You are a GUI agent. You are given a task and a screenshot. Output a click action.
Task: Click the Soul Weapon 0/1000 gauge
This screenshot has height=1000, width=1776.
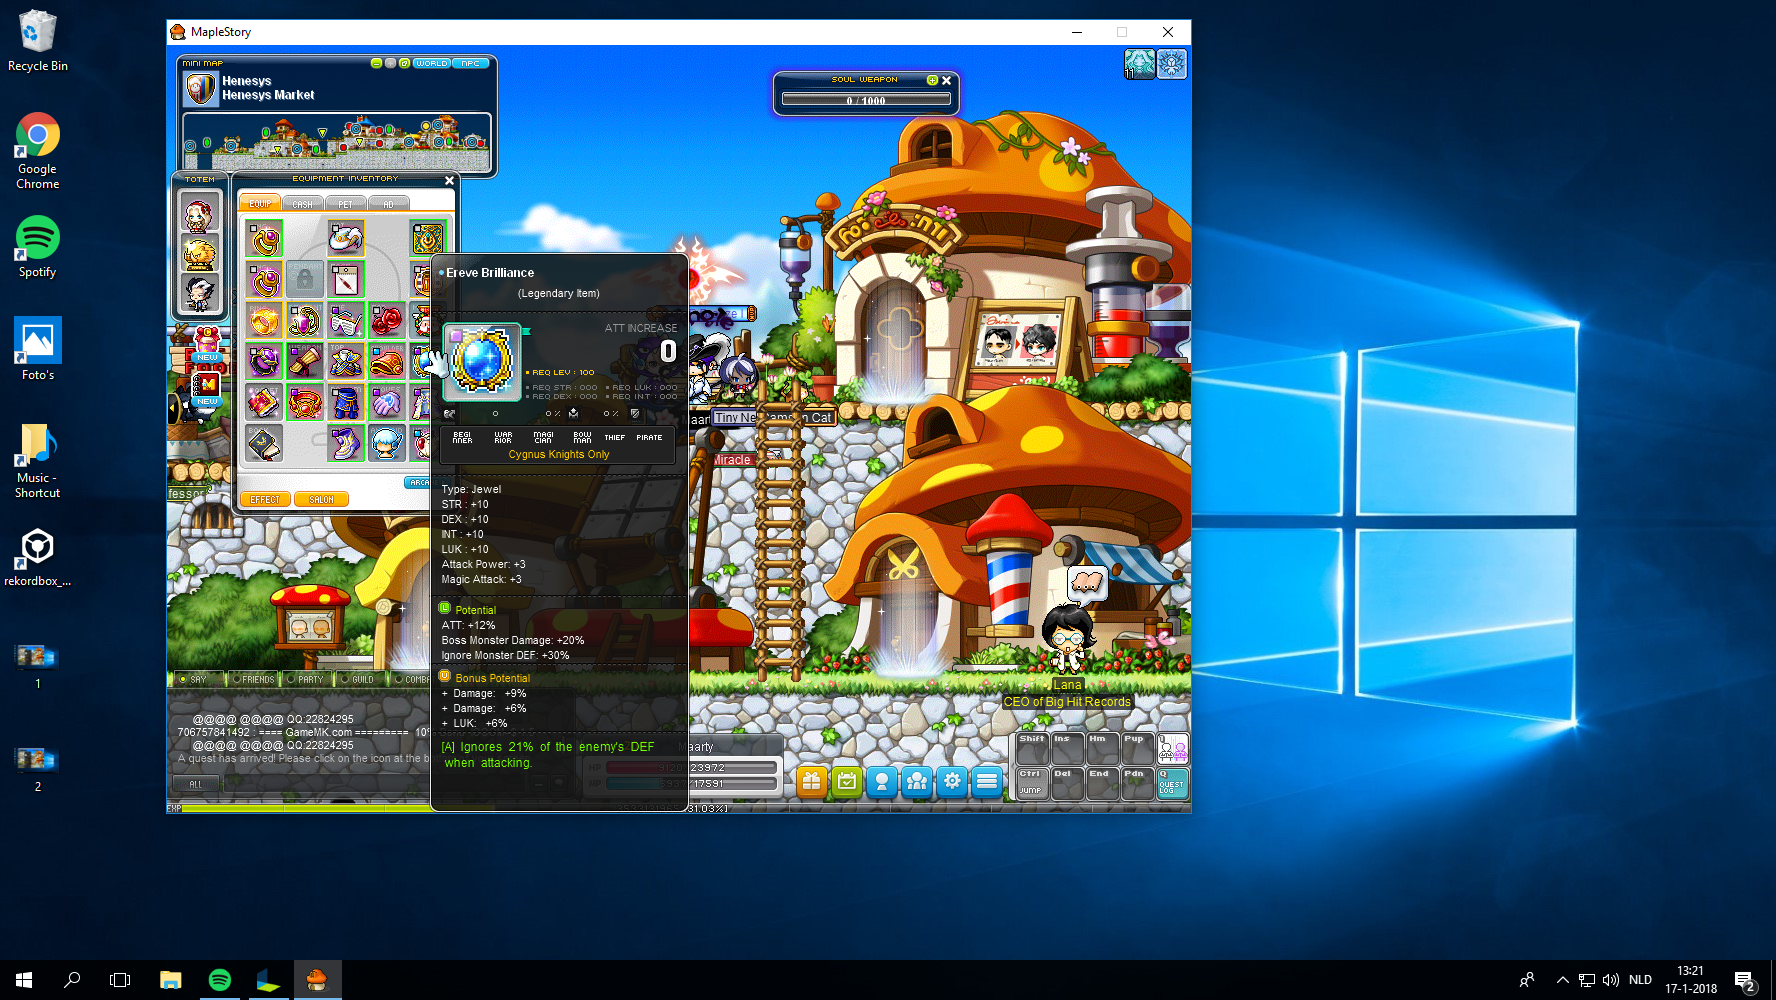point(866,100)
